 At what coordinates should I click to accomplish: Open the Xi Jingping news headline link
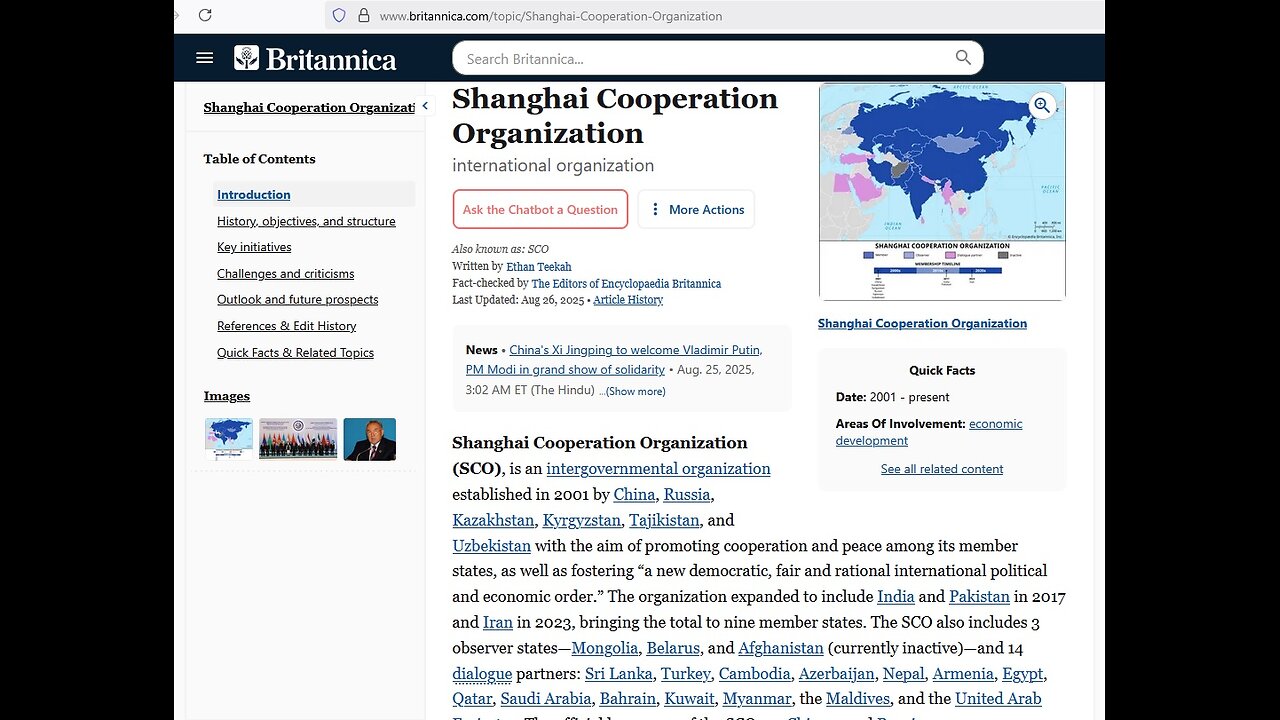614,360
